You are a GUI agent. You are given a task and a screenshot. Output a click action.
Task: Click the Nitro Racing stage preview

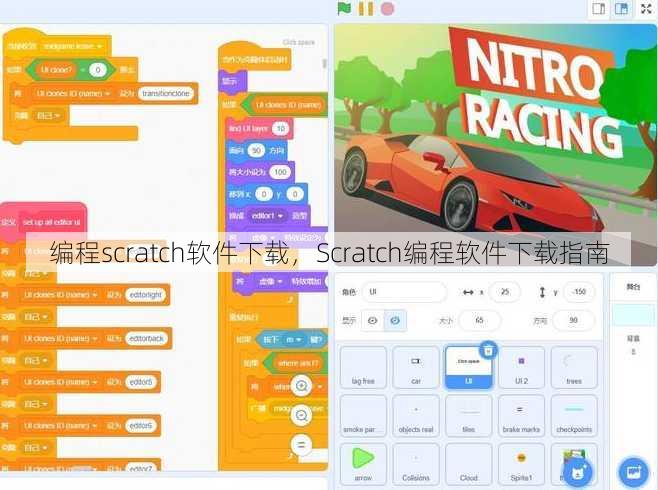(x=495, y=144)
